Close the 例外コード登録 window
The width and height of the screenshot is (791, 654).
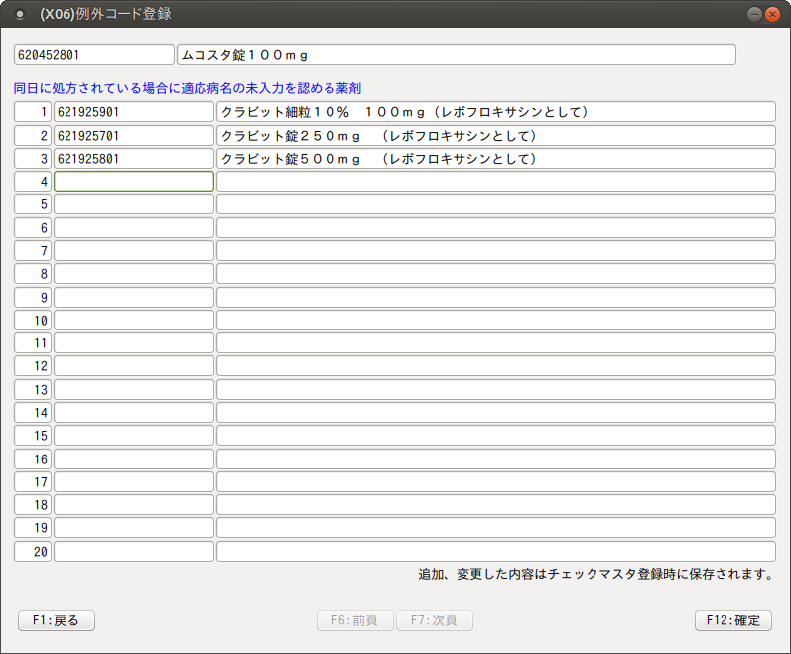pos(772,15)
